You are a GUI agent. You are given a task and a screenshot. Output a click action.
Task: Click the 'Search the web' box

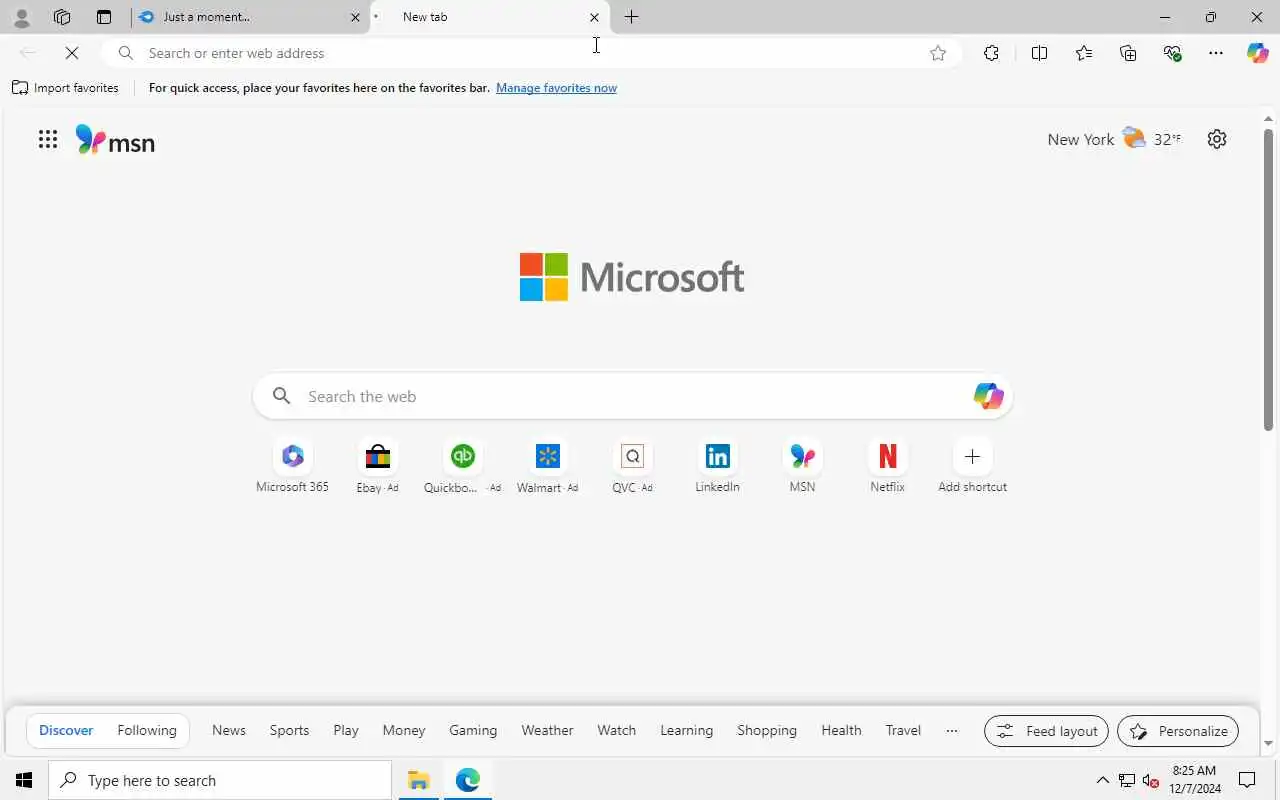(x=632, y=396)
